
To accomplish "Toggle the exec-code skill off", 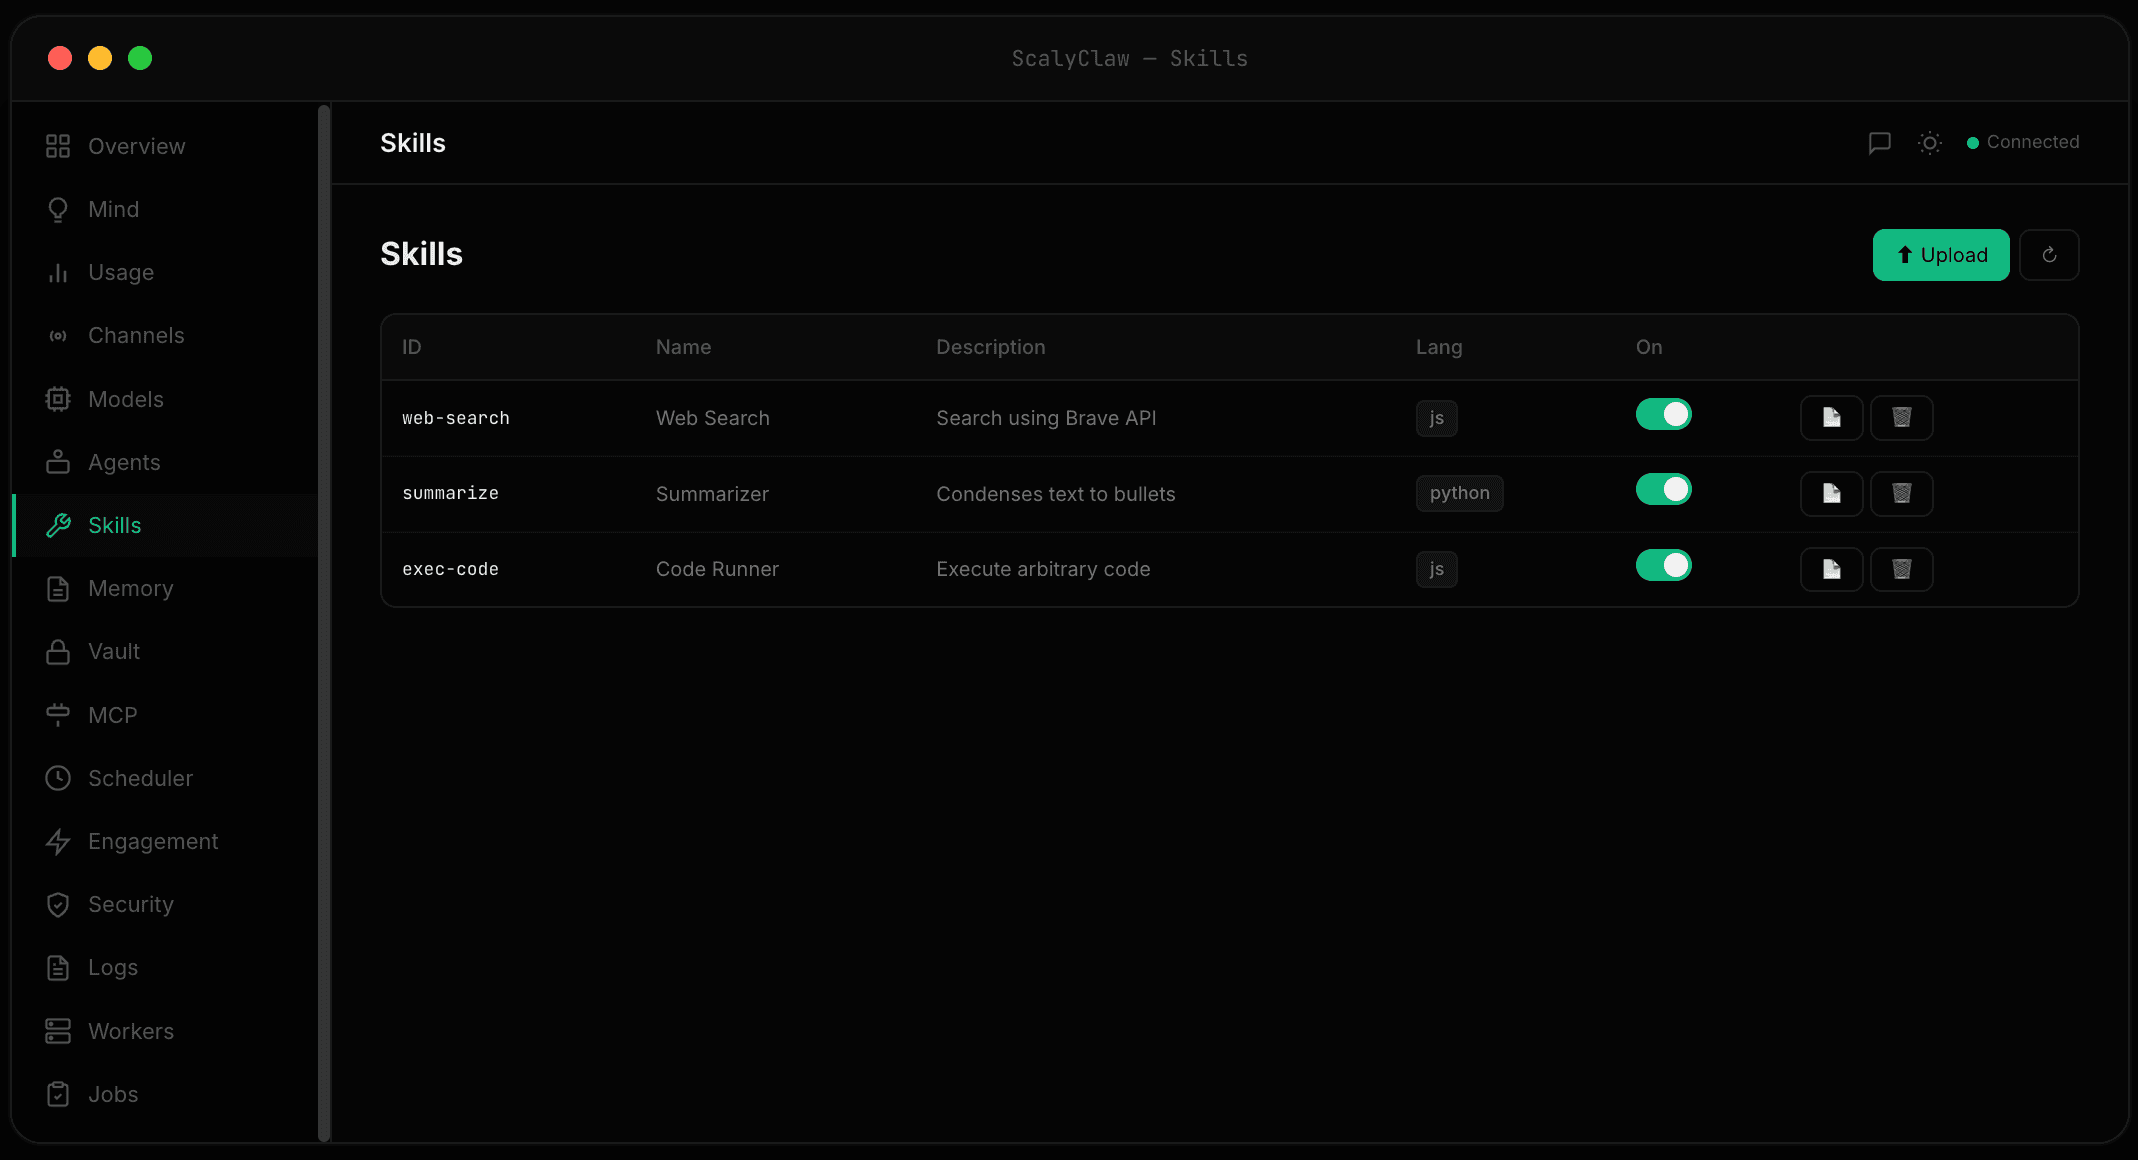I will tap(1663, 565).
